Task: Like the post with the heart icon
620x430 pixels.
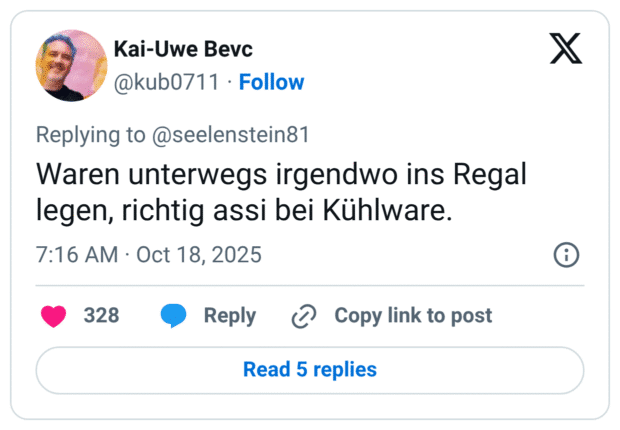Action: [52, 316]
